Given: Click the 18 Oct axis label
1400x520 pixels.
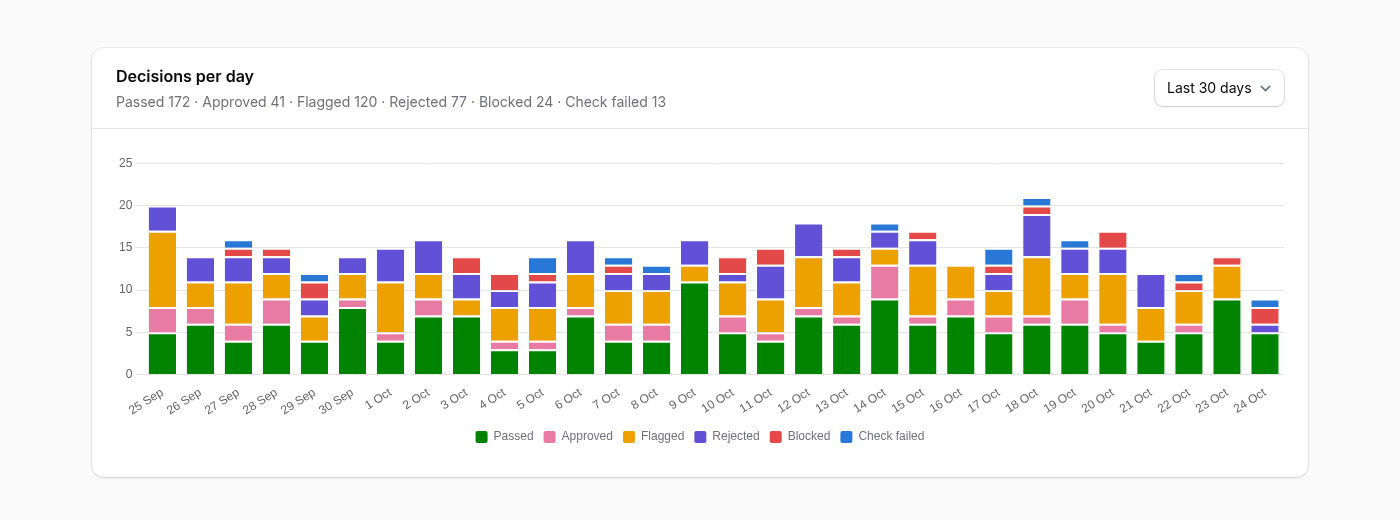Looking at the screenshot, I should point(1020,401).
